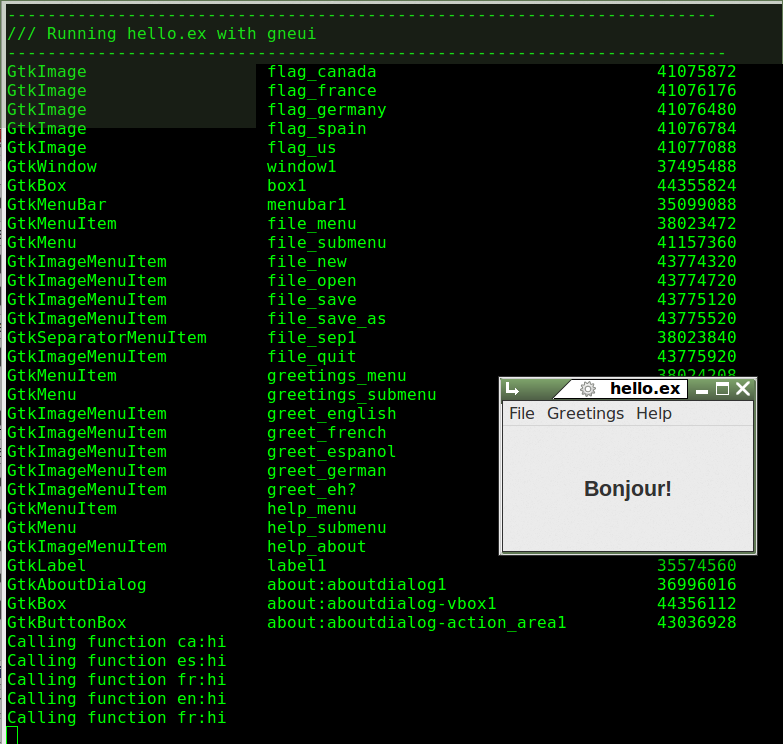This screenshot has height=744, width=783.
Task: Click the hello.ex title bar text
Action: pyautogui.click(x=645, y=389)
